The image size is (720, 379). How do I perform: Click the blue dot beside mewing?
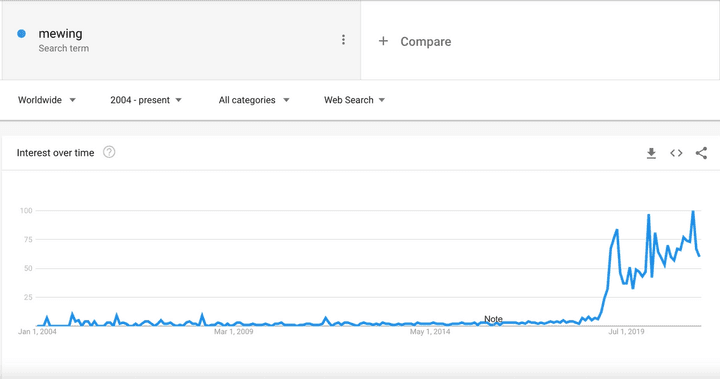pyautogui.click(x=21, y=34)
